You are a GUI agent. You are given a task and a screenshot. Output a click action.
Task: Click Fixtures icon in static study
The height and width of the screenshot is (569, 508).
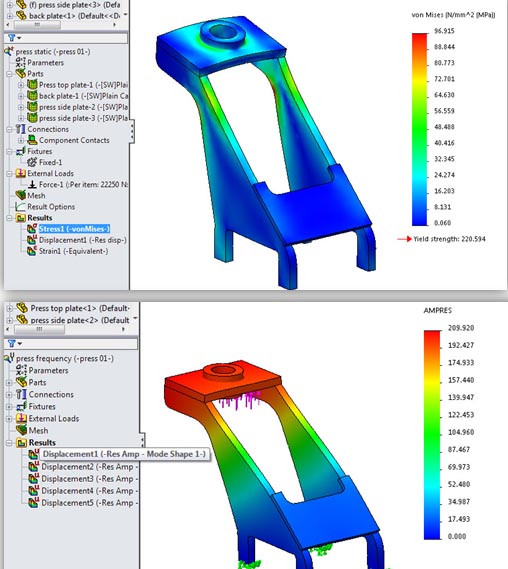point(21,151)
